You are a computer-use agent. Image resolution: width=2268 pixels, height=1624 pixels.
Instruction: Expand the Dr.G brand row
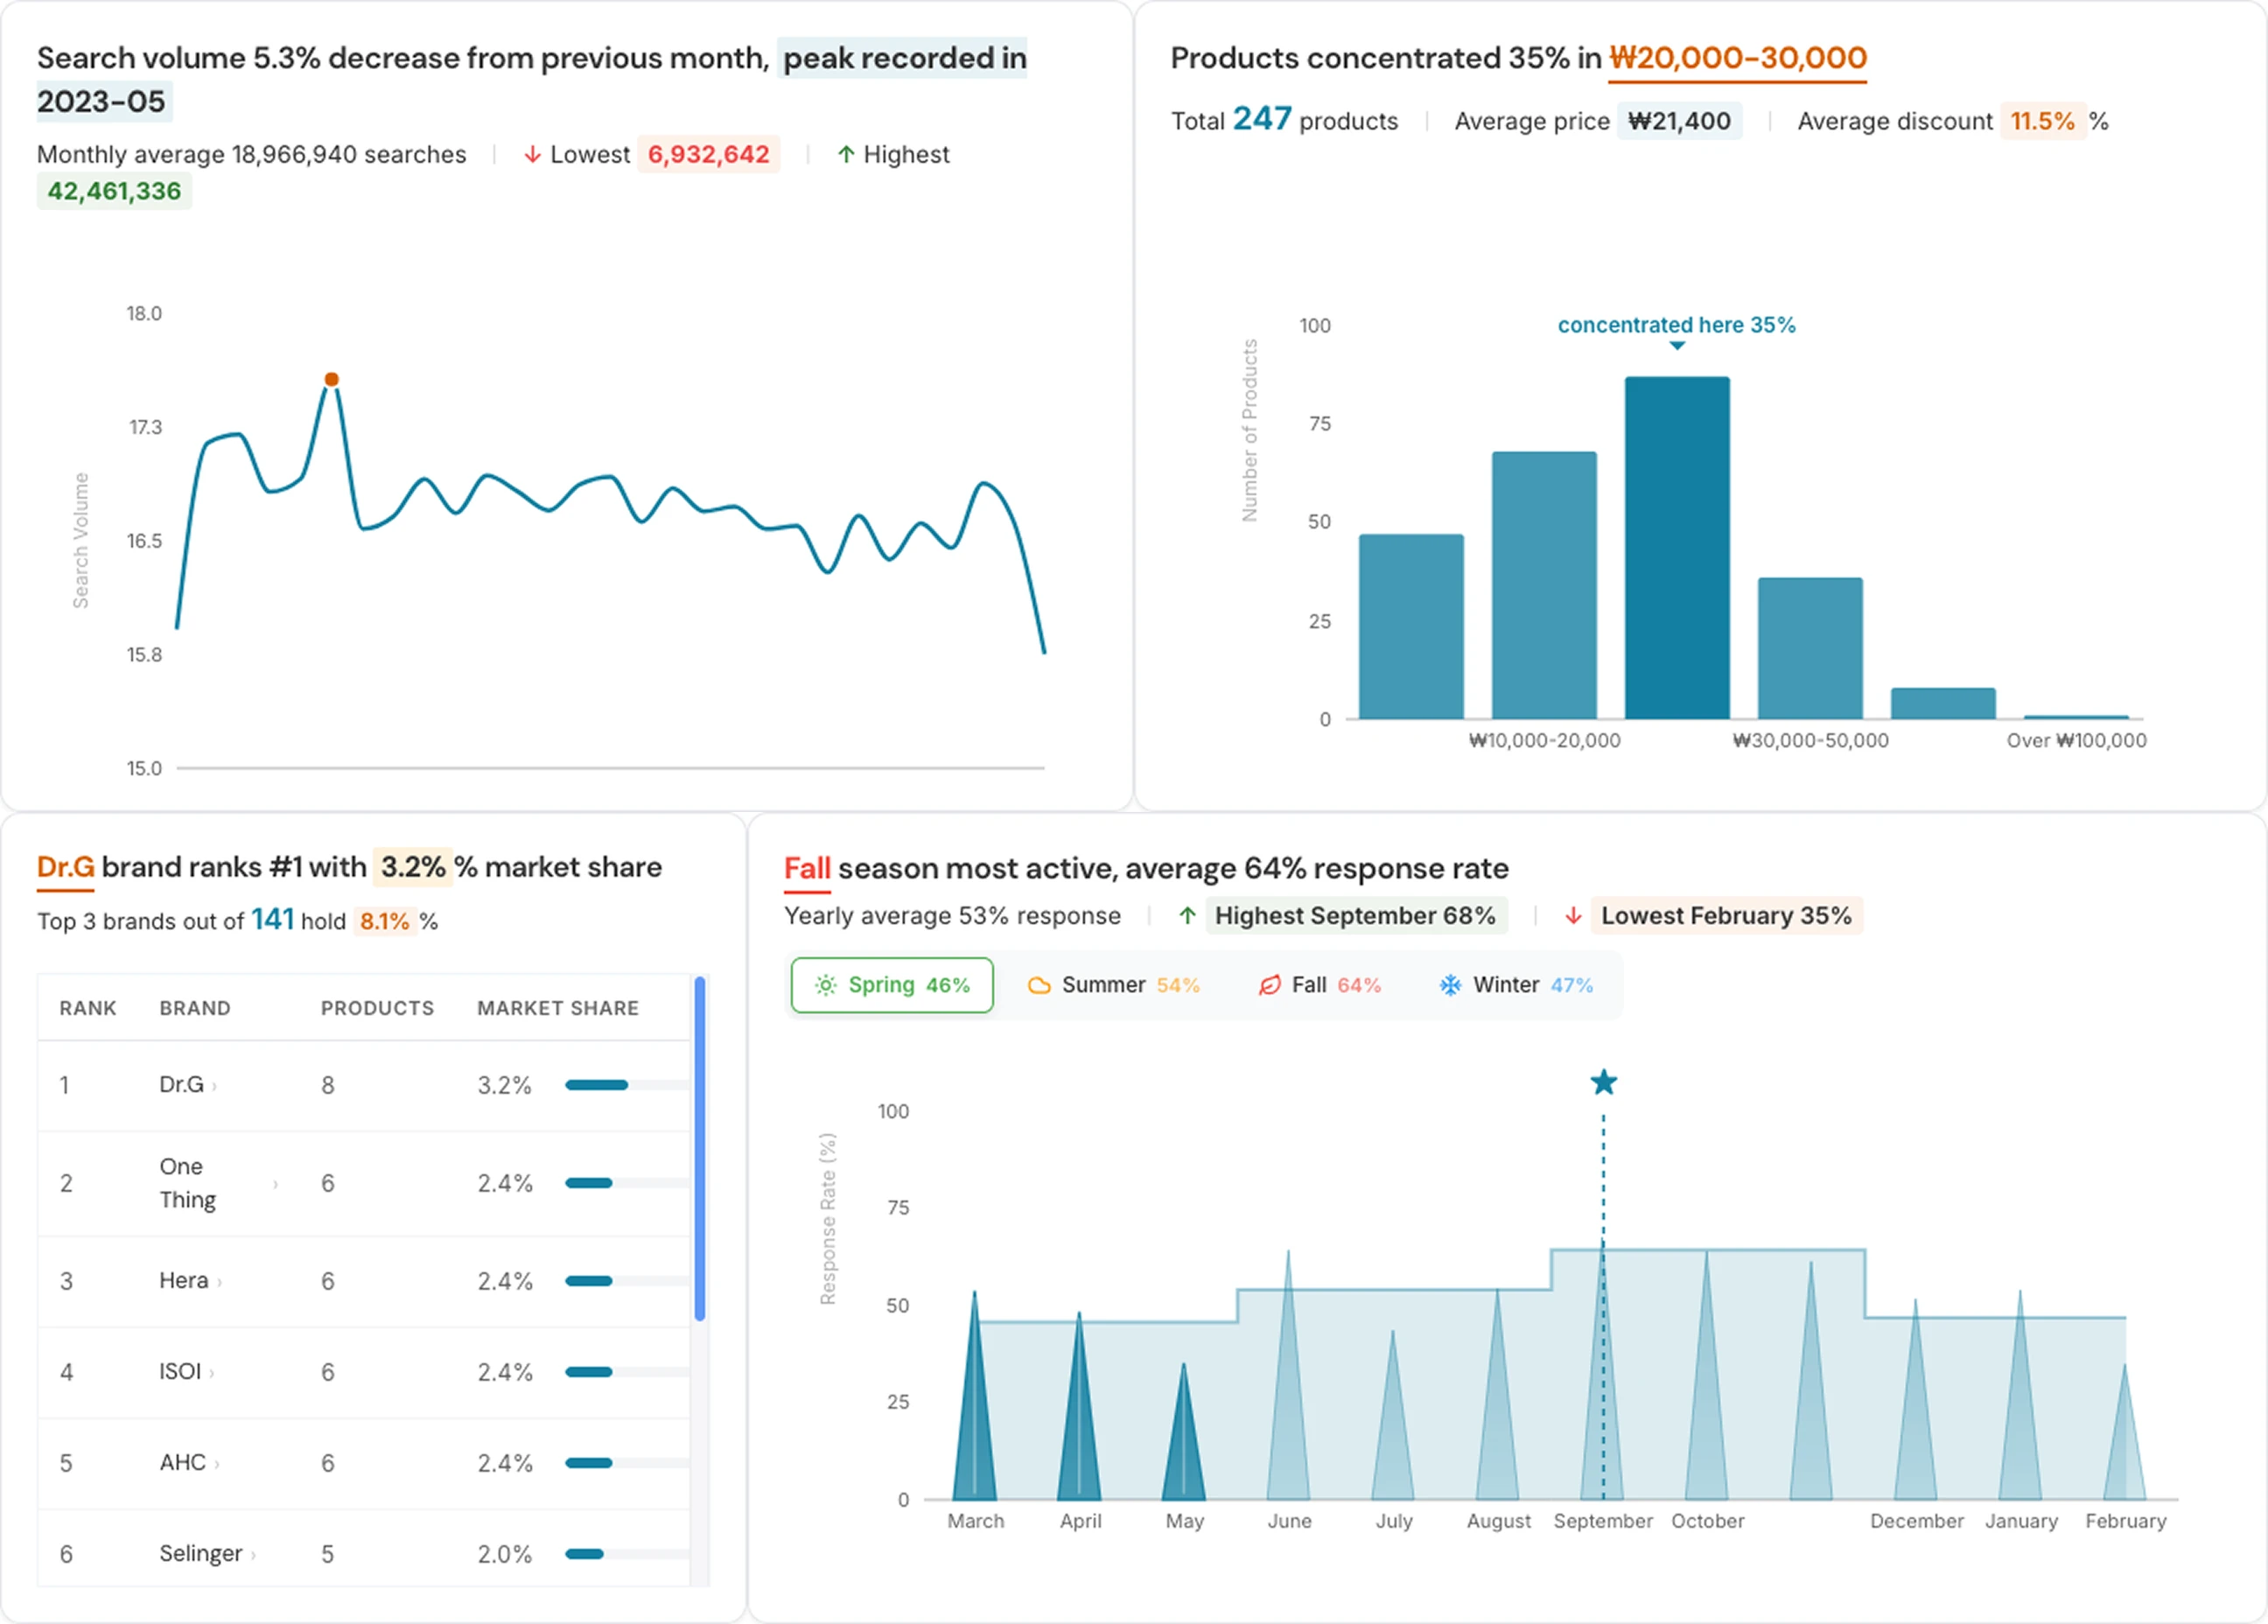pyautogui.click(x=186, y=1084)
